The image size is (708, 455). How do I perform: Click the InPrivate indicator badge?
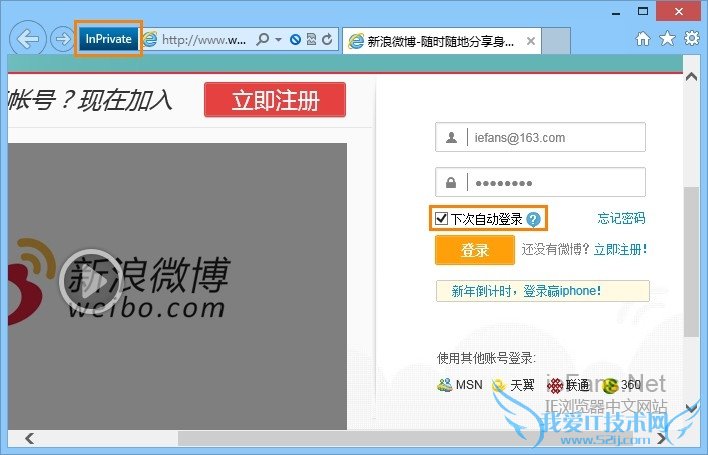108,39
